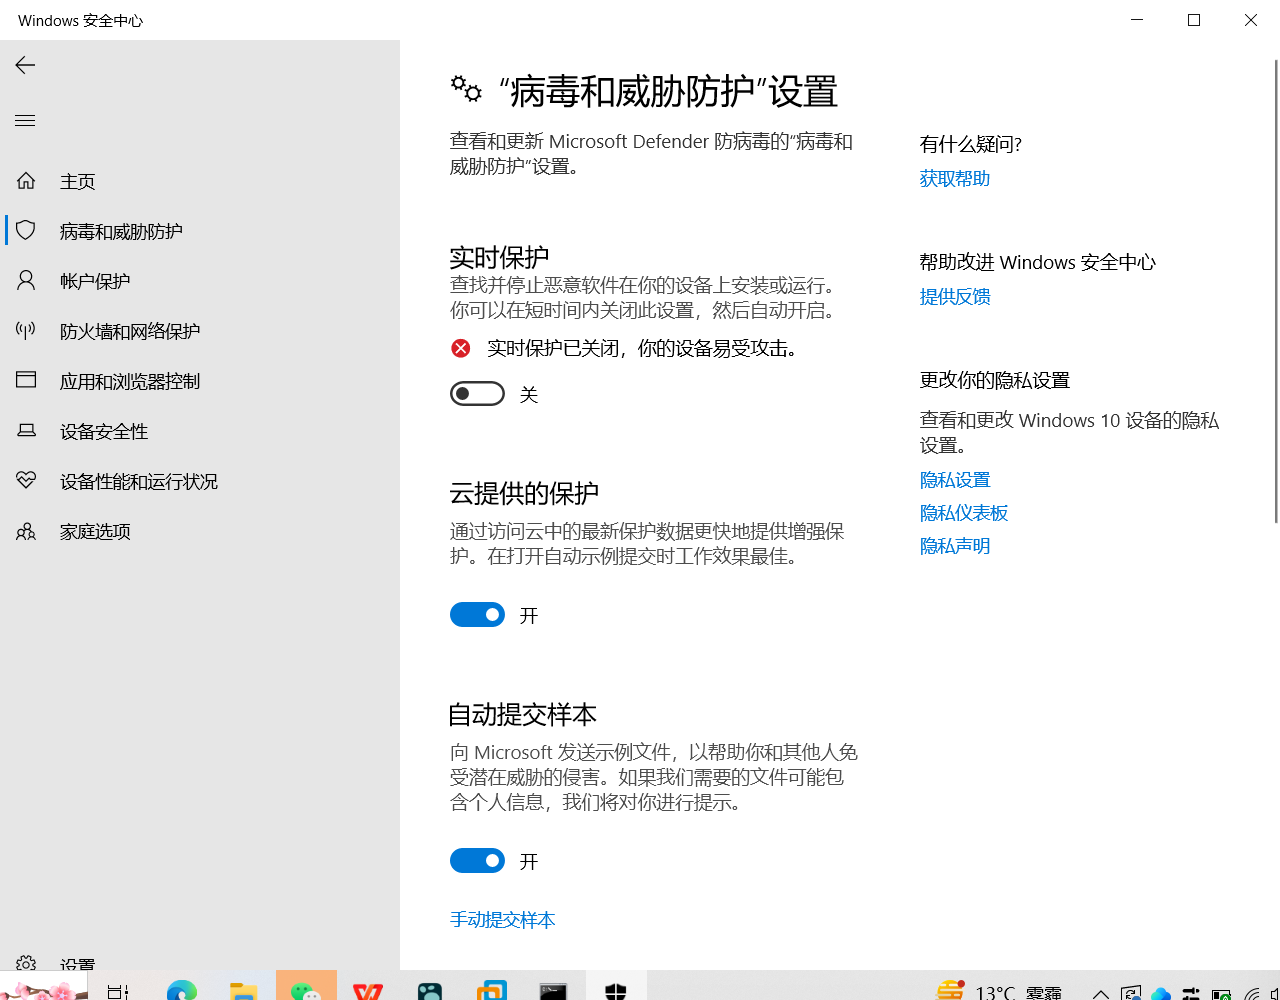Click the vertical scrollbar on the right
Screen dimensions: 1280x1000
click(1275, 290)
